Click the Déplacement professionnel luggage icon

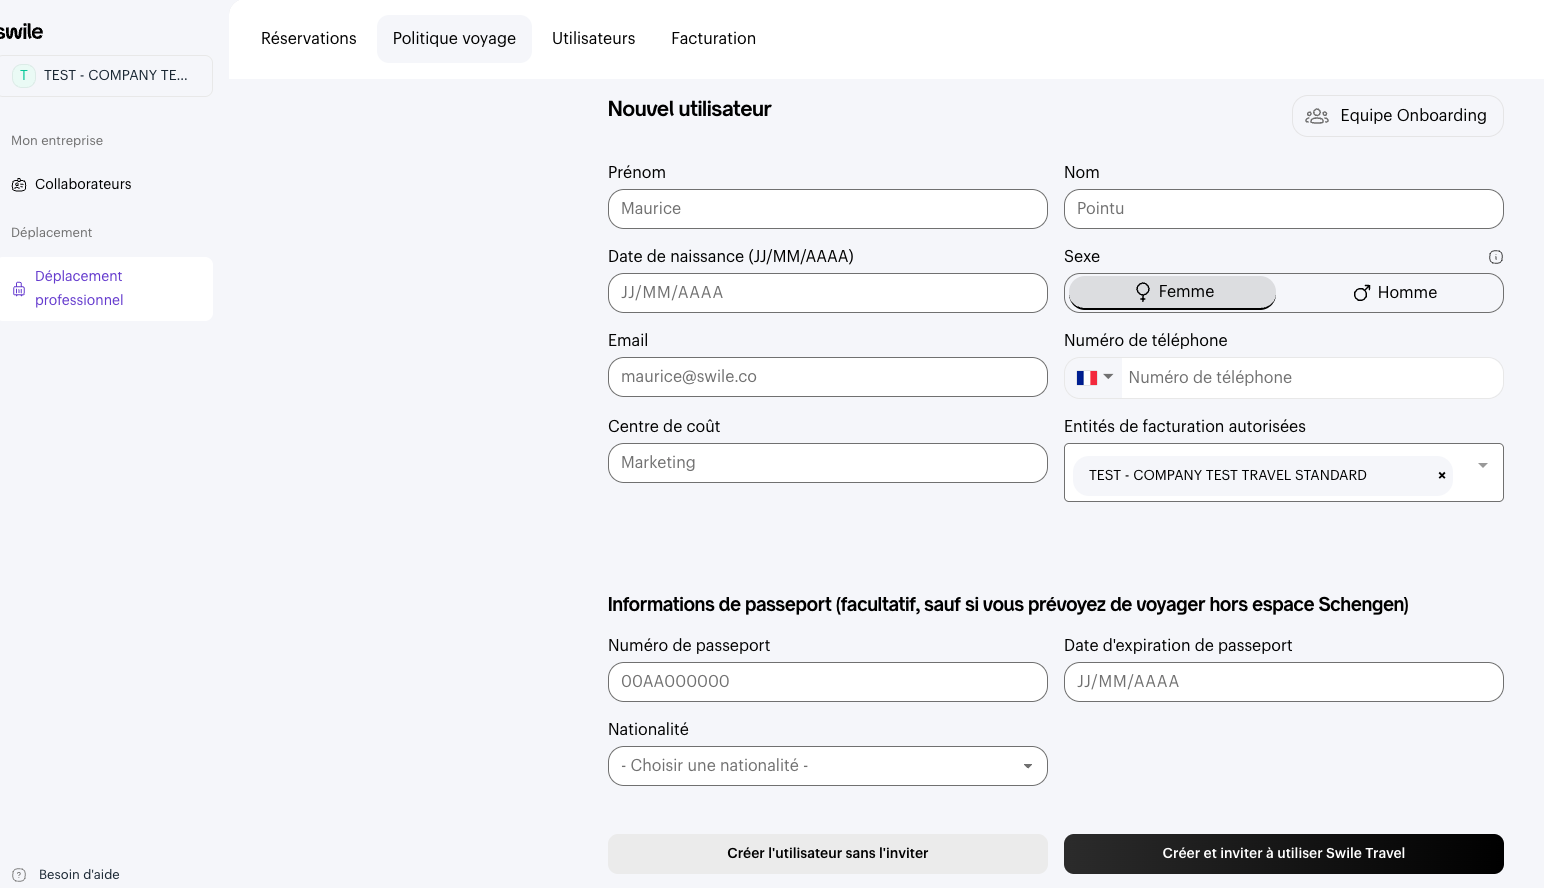pyautogui.click(x=19, y=289)
